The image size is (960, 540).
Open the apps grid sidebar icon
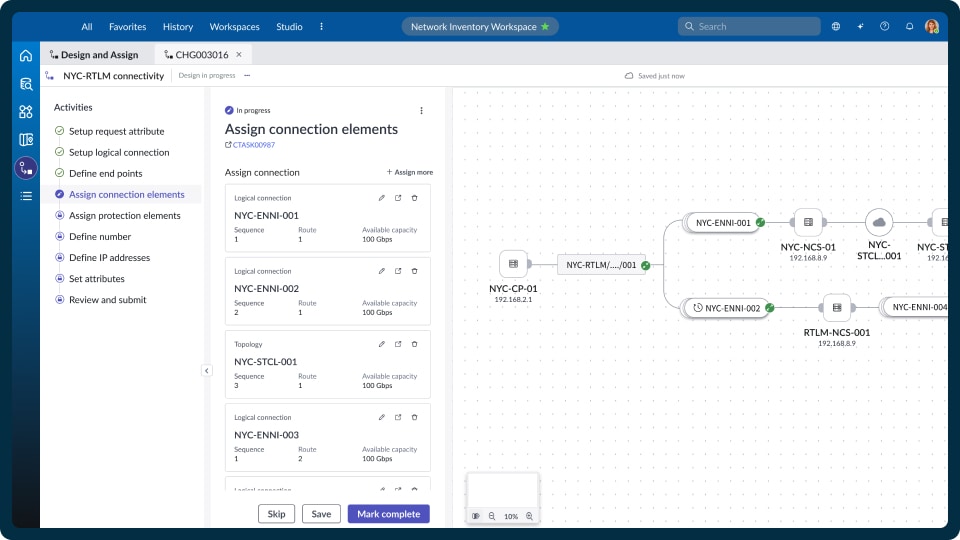26,112
